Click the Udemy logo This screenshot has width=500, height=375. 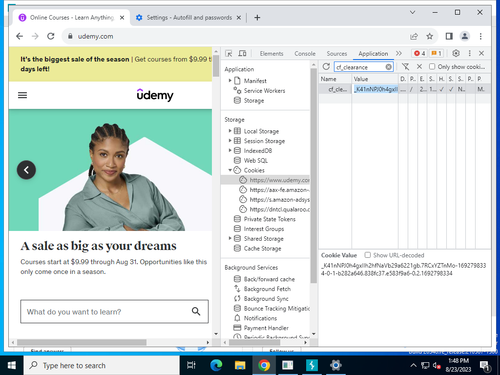coord(155,95)
